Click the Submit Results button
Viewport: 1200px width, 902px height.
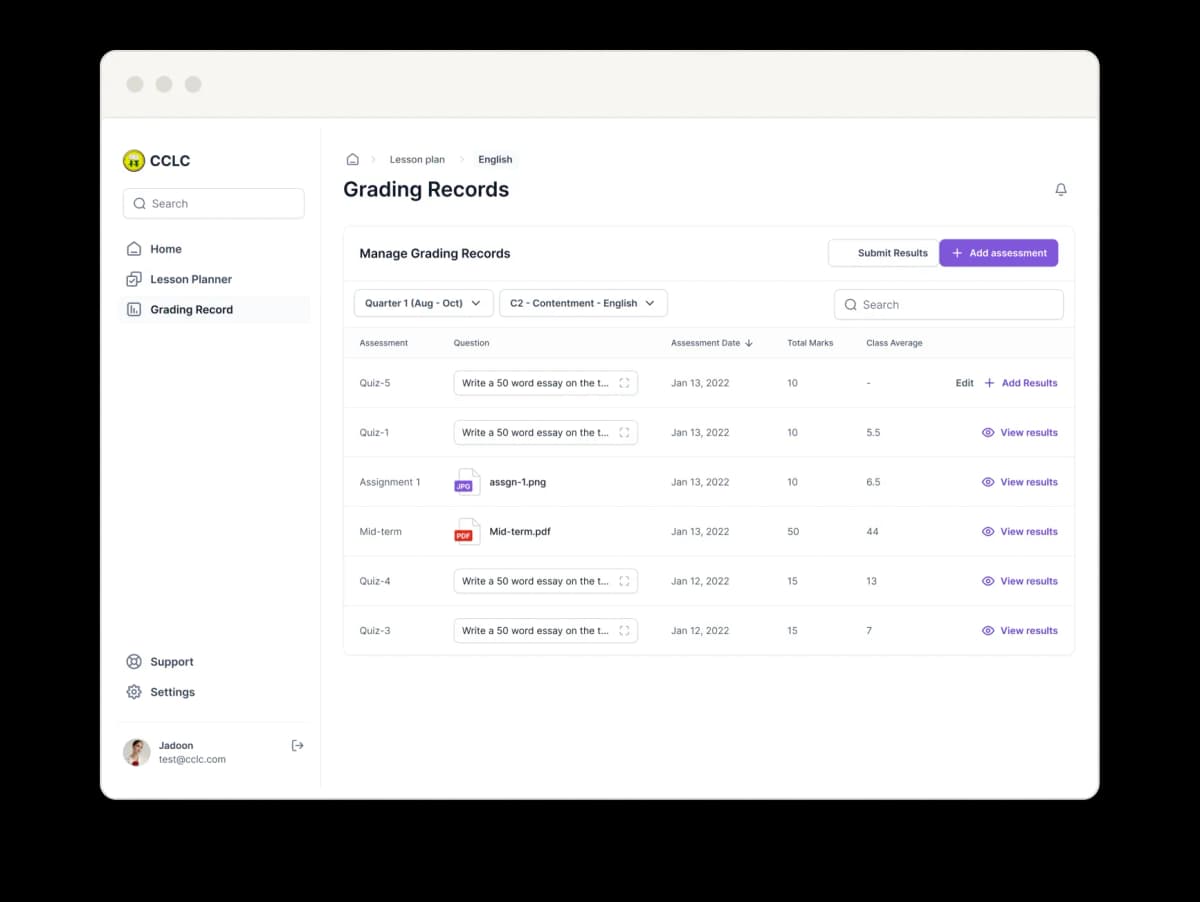[884, 253]
